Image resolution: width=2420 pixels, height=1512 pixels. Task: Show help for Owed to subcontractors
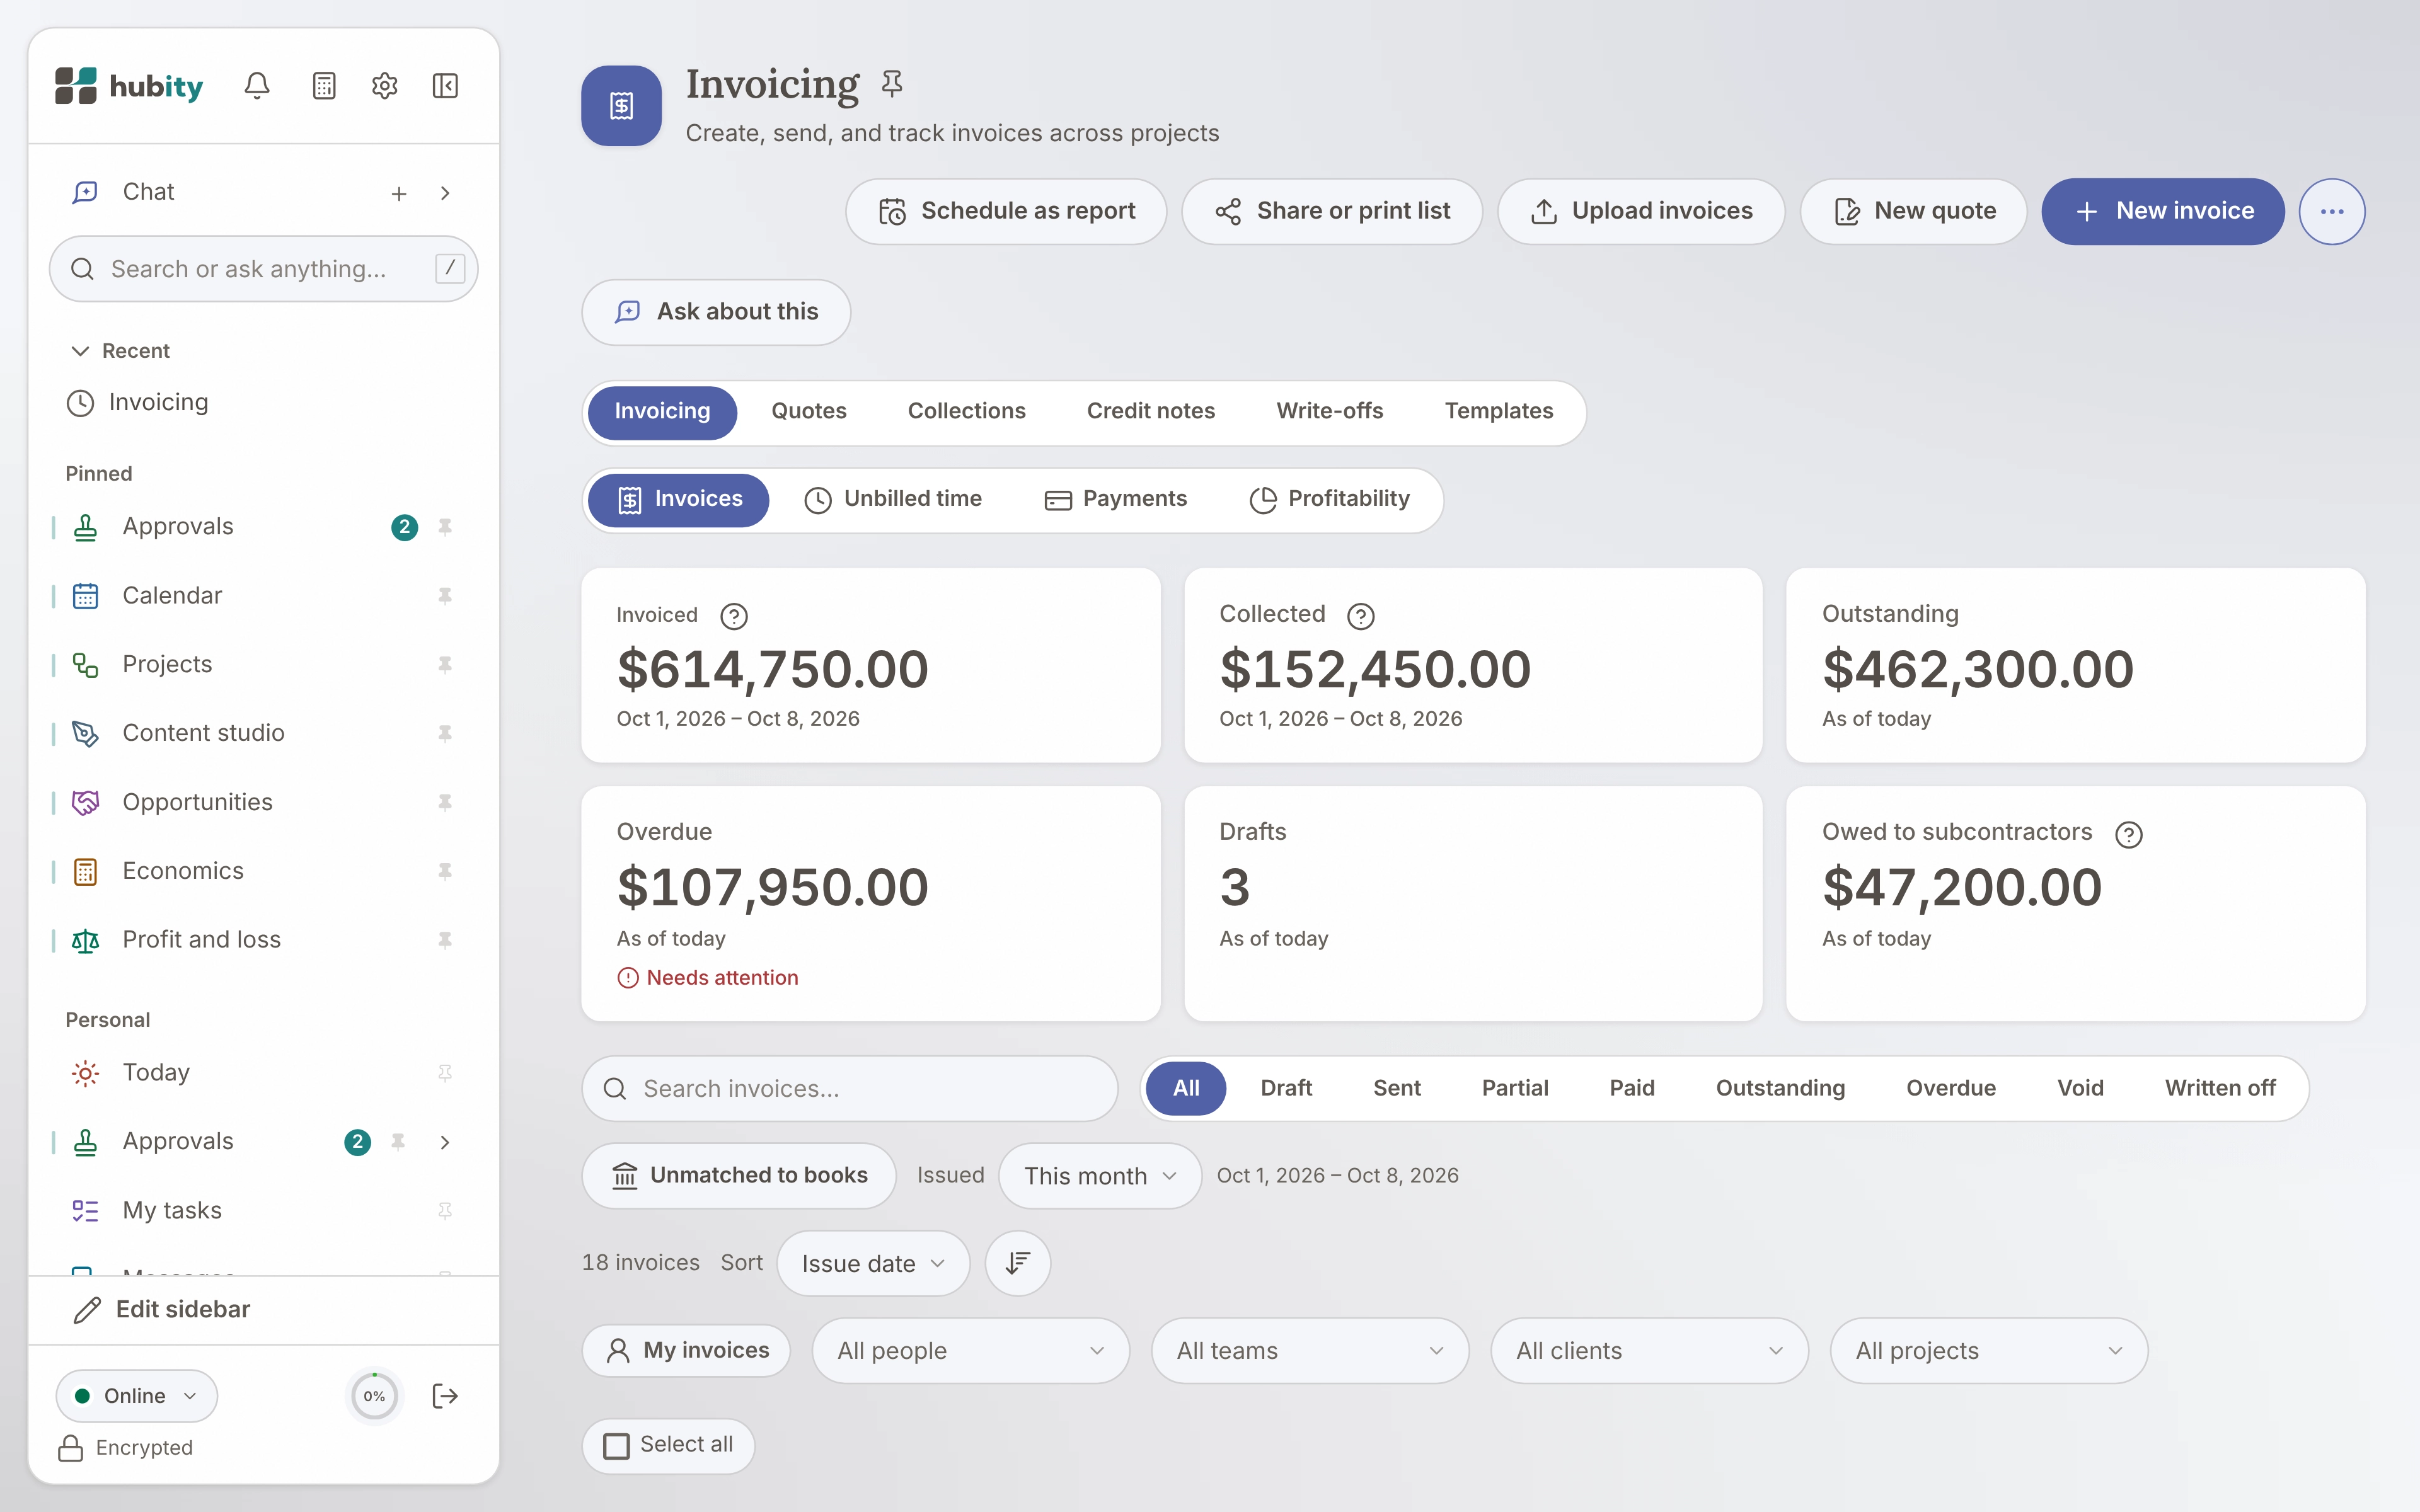[2129, 834]
